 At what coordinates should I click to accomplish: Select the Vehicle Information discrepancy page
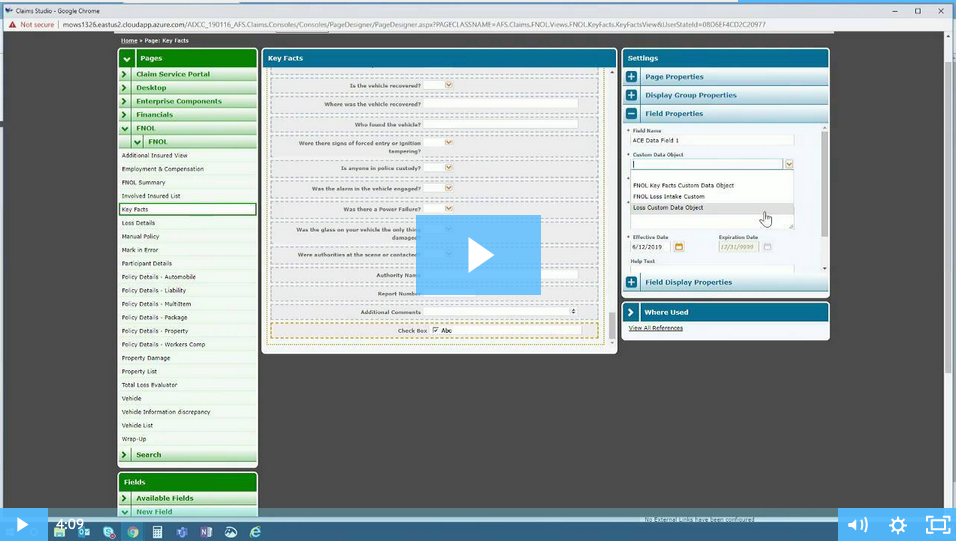[x=166, y=412]
